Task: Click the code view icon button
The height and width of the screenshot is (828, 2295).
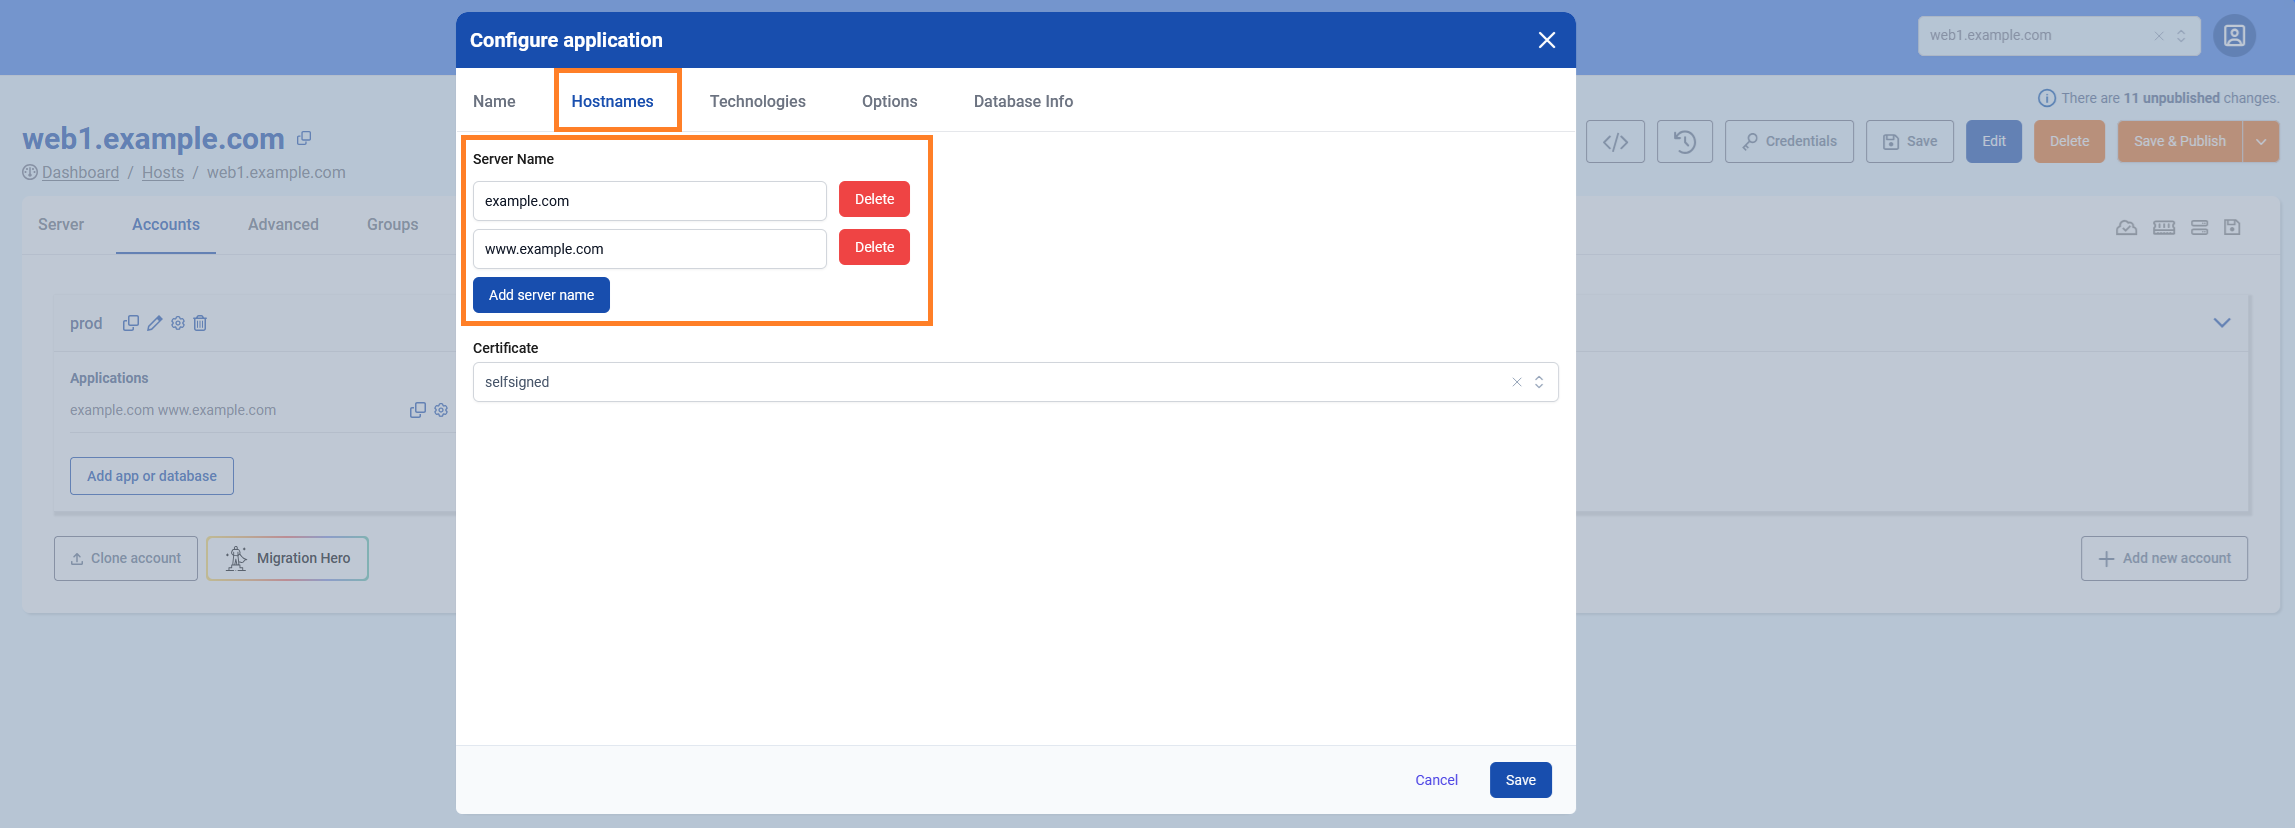Action: [x=1615, y=142]
